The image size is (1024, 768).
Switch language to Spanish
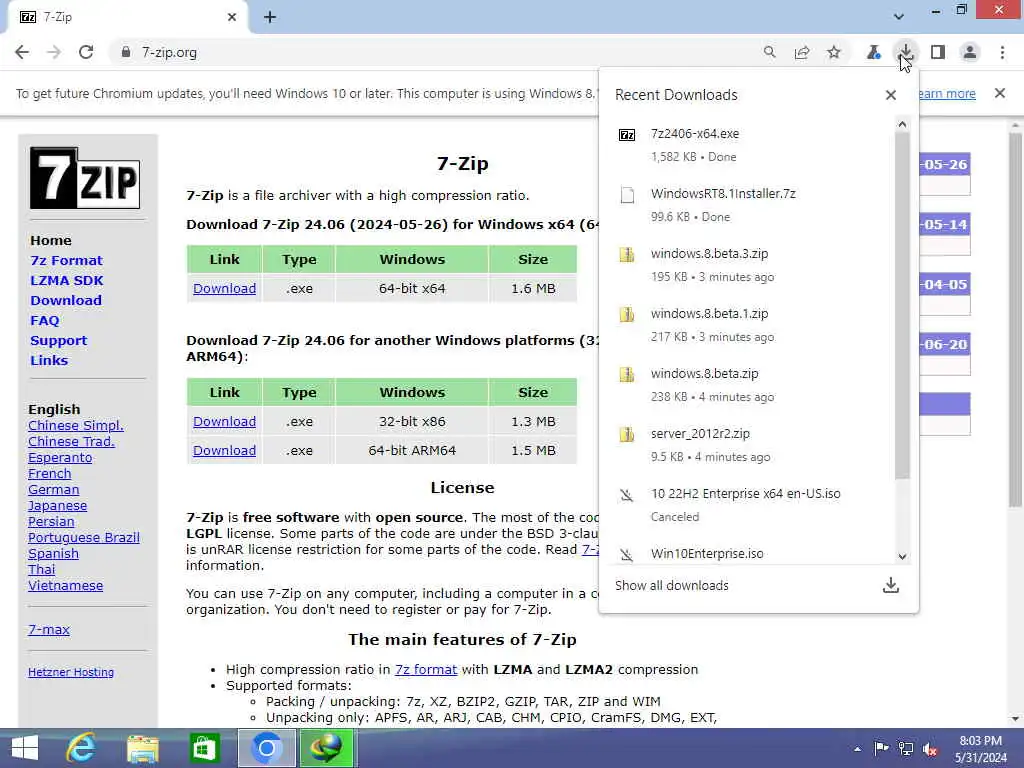click(x=53, y=554)
